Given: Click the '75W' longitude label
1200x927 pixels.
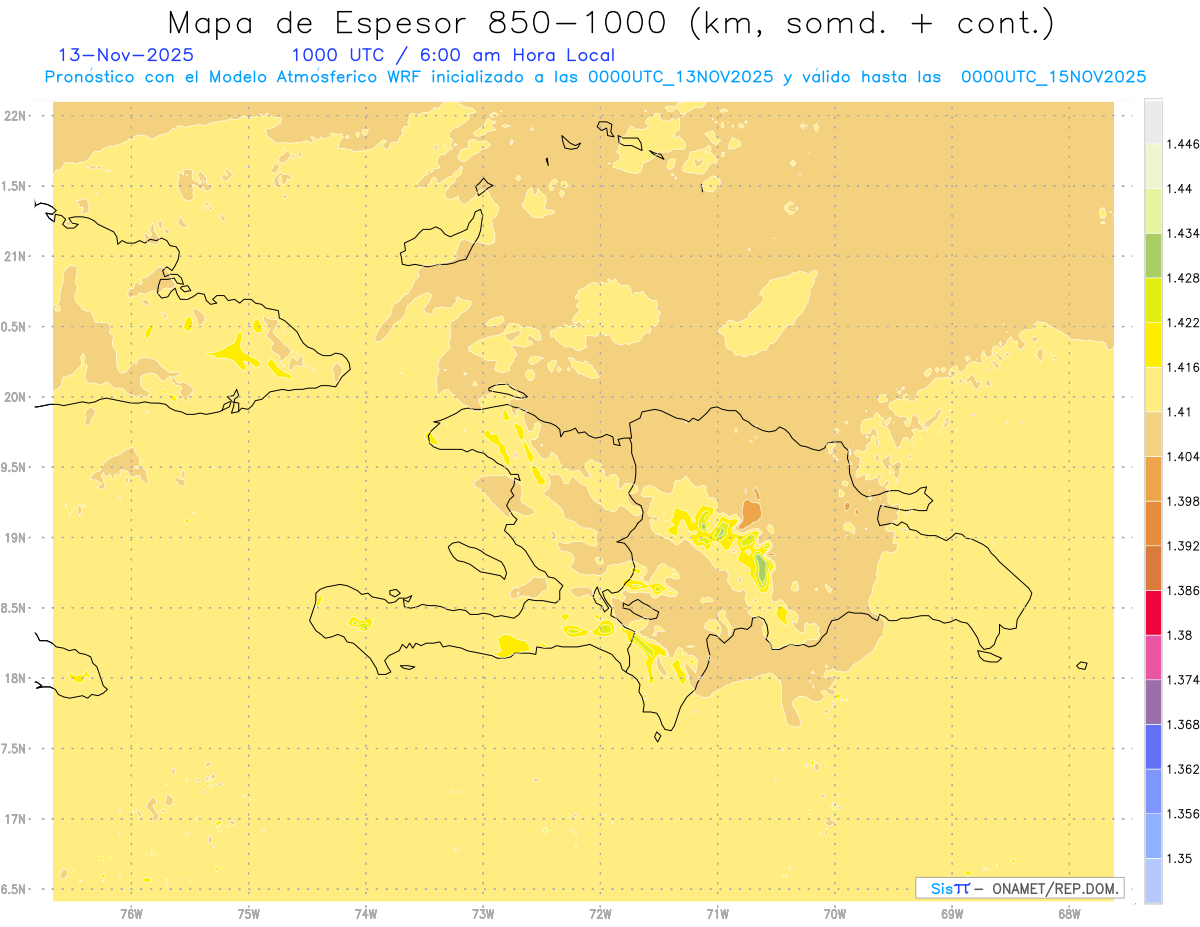Looking at the screenshot, I should click(249, 914).
